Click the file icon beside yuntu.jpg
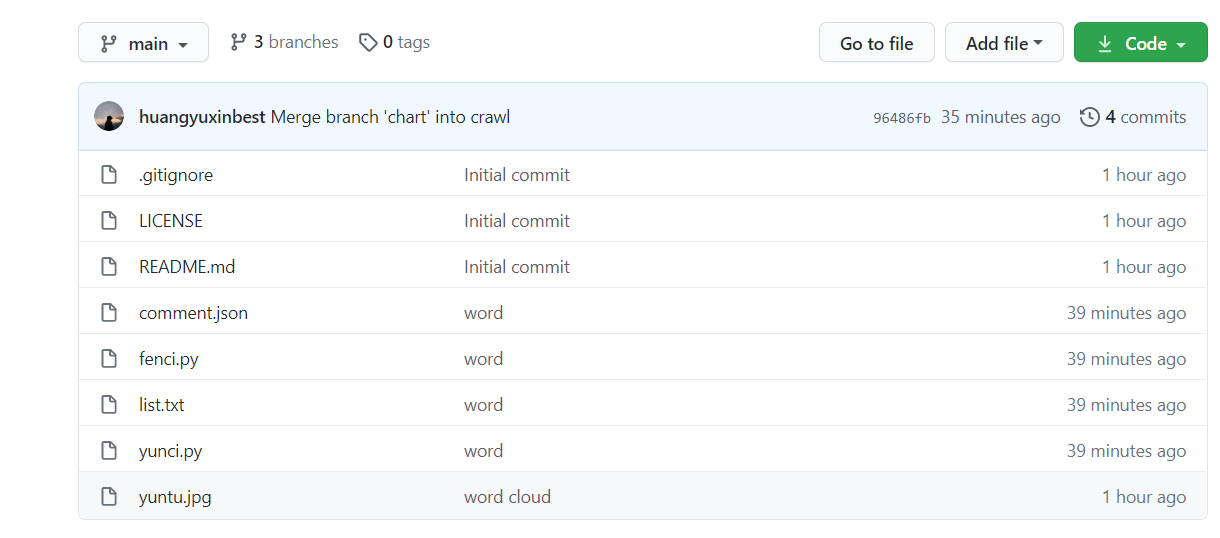Screen dimensions: 1220x538 tap(109, 497)
